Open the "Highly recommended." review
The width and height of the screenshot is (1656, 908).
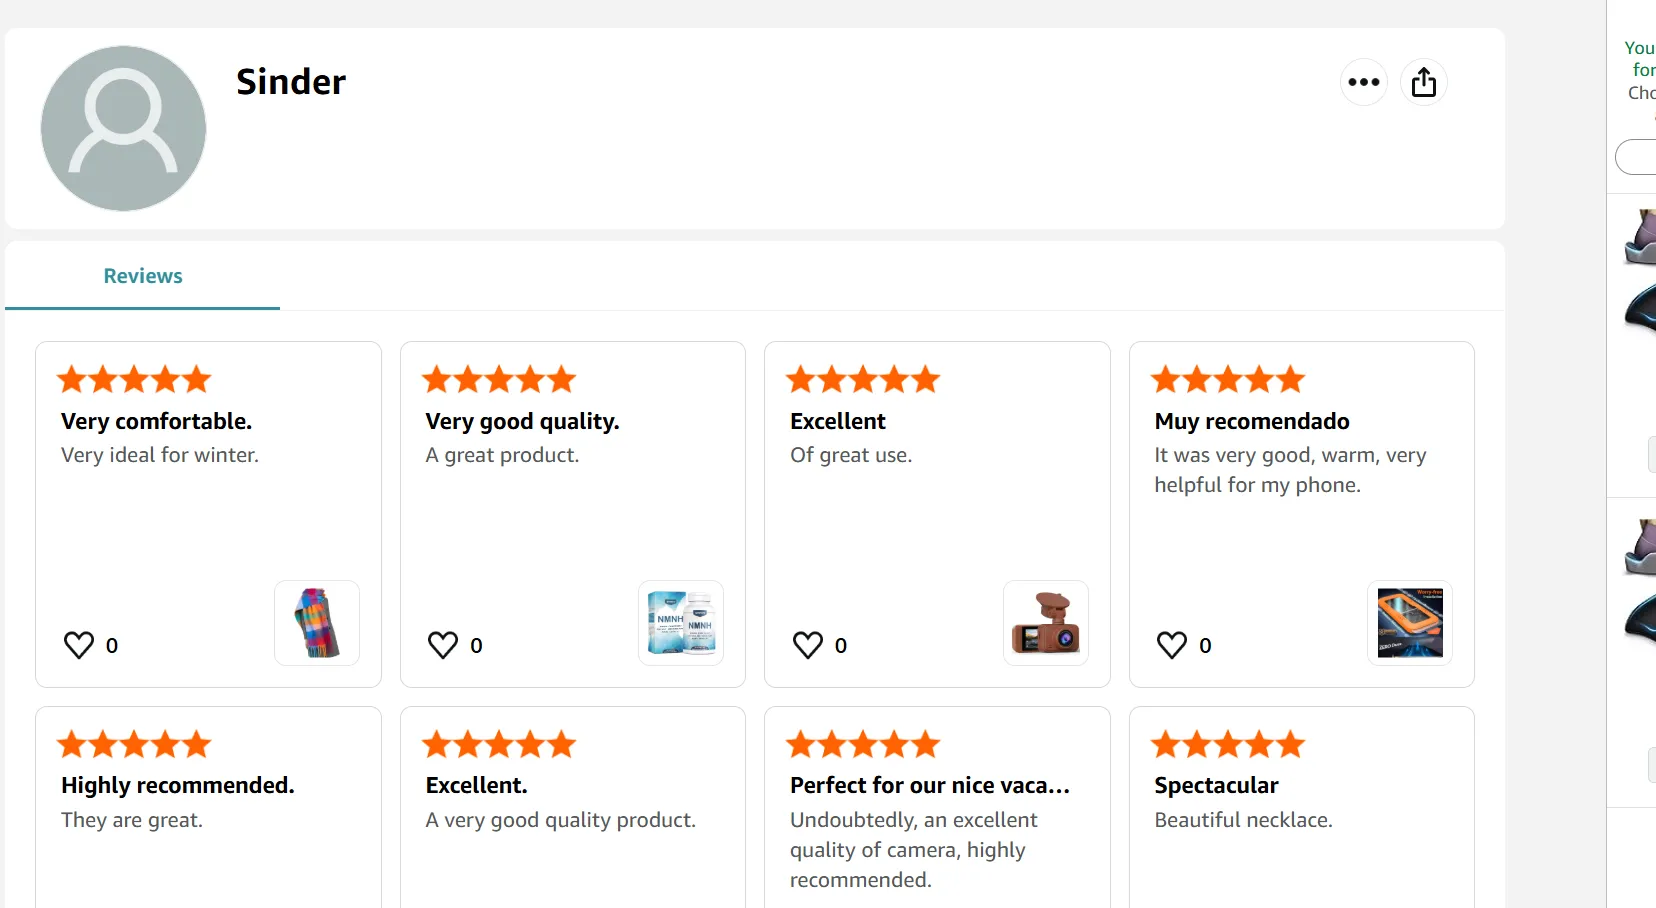[x=178, y=785]
